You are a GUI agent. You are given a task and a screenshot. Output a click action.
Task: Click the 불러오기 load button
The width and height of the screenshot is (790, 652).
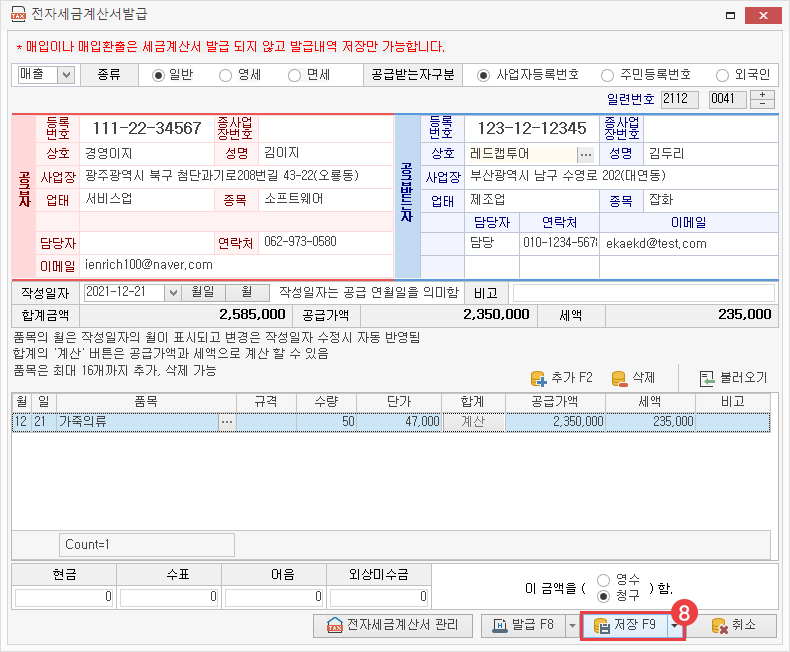click(733, 378)
